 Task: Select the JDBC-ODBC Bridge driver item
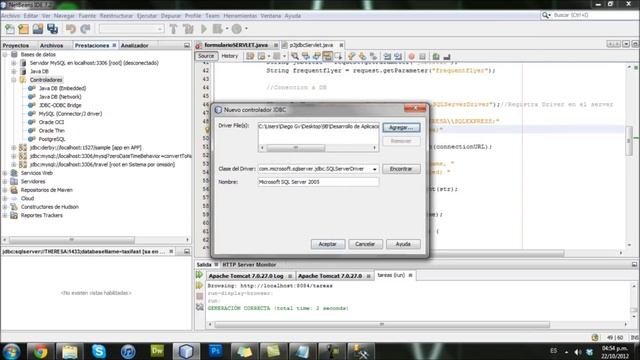pos(60,105)
